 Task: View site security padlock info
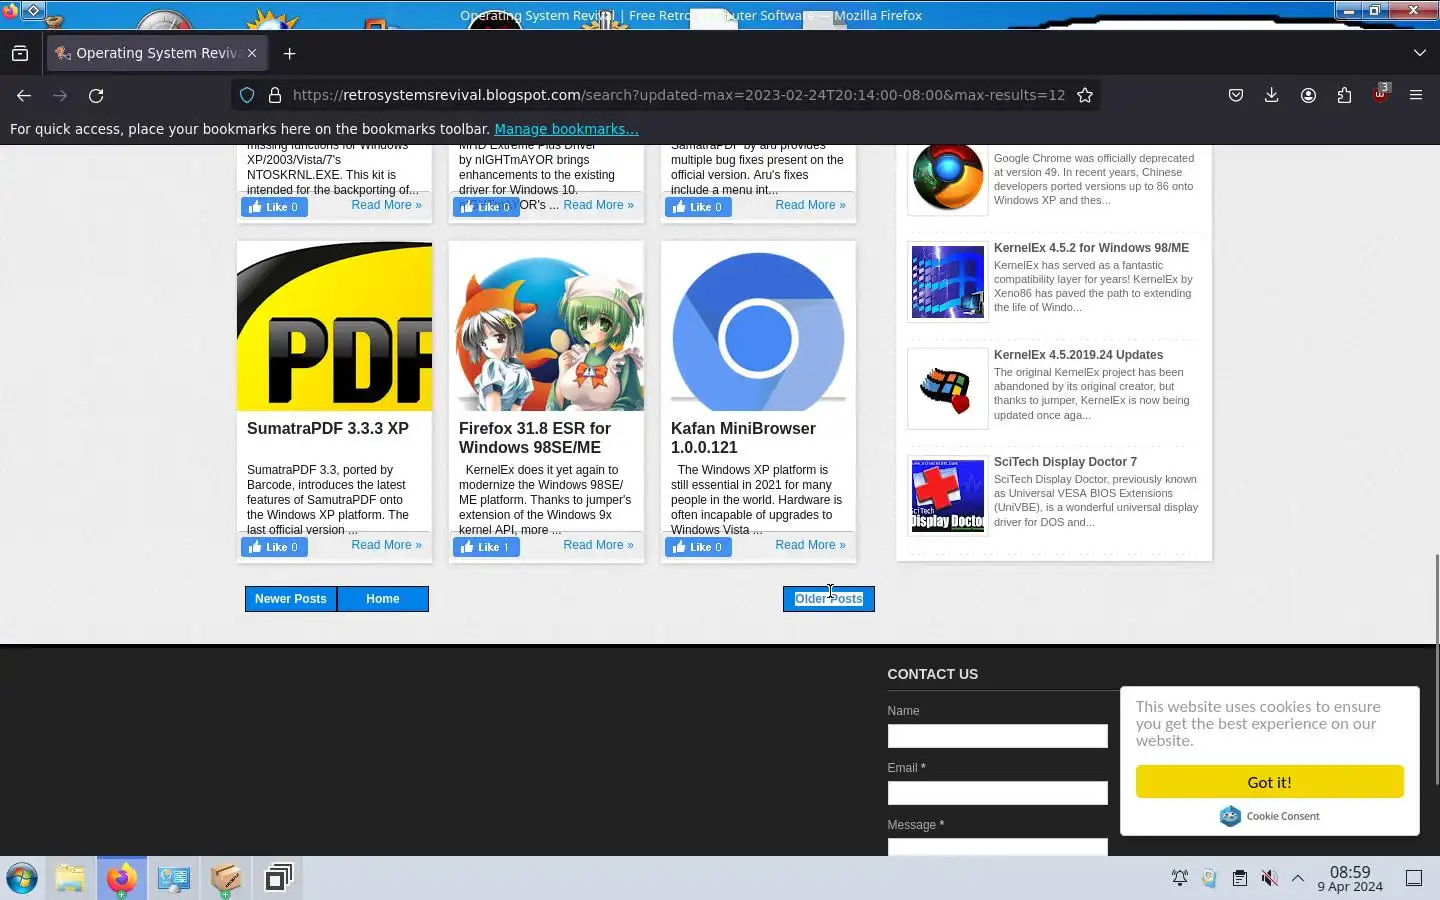coord(274,95)
